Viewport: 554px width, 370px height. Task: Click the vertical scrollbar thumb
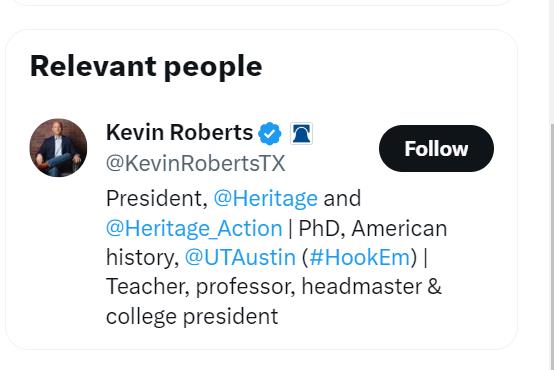[552, 247]
